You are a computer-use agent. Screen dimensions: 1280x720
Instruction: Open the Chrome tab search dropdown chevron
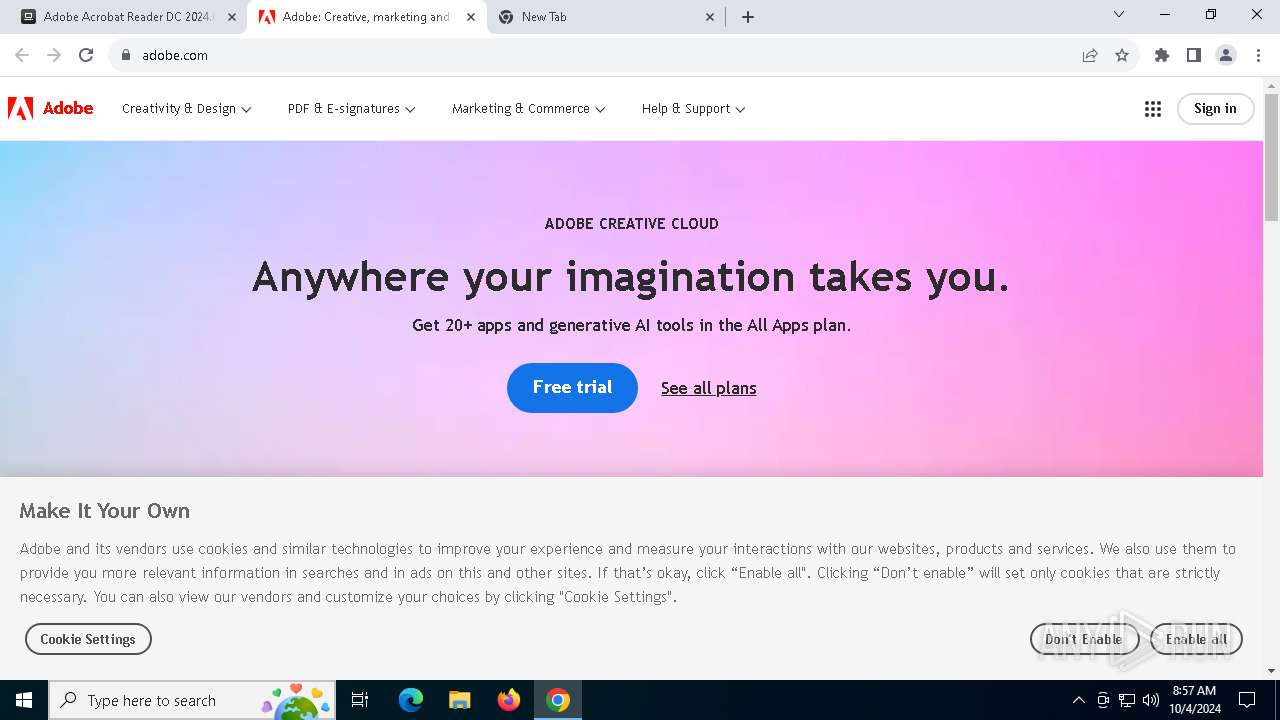1119,14
